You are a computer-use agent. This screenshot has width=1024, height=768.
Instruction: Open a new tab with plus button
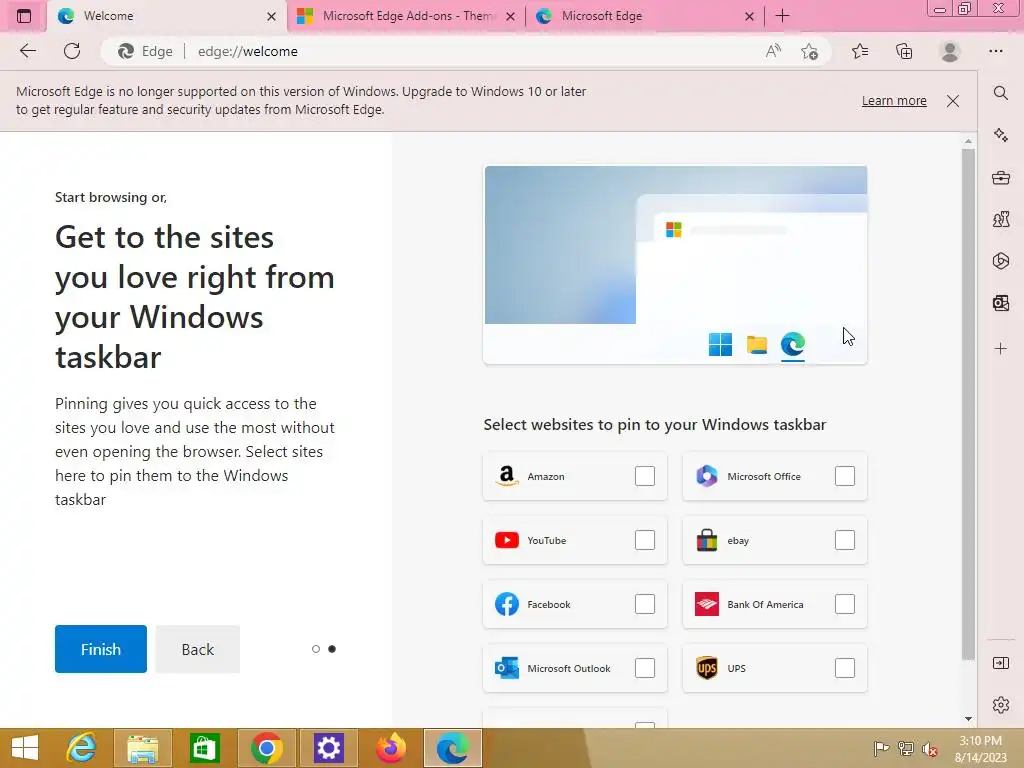point(782,16)
